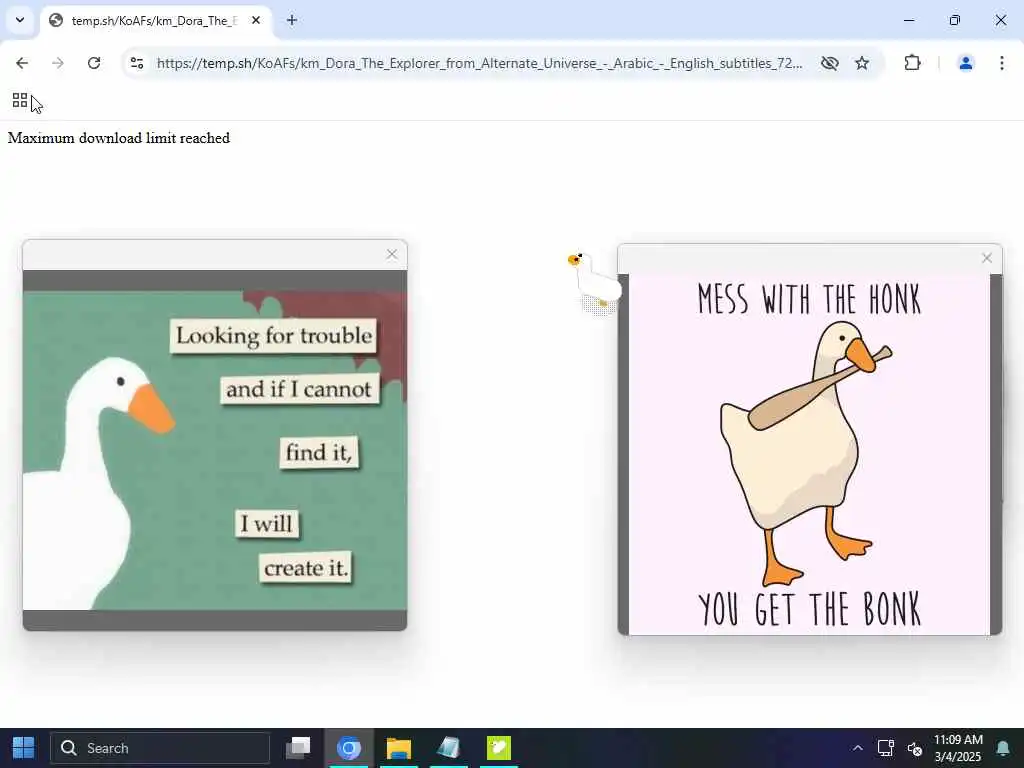This screenshot has width=1024, height=768.
Task: Close the Looking for trouble goose window
Action: pyautogui.click(x=392, y=254)
